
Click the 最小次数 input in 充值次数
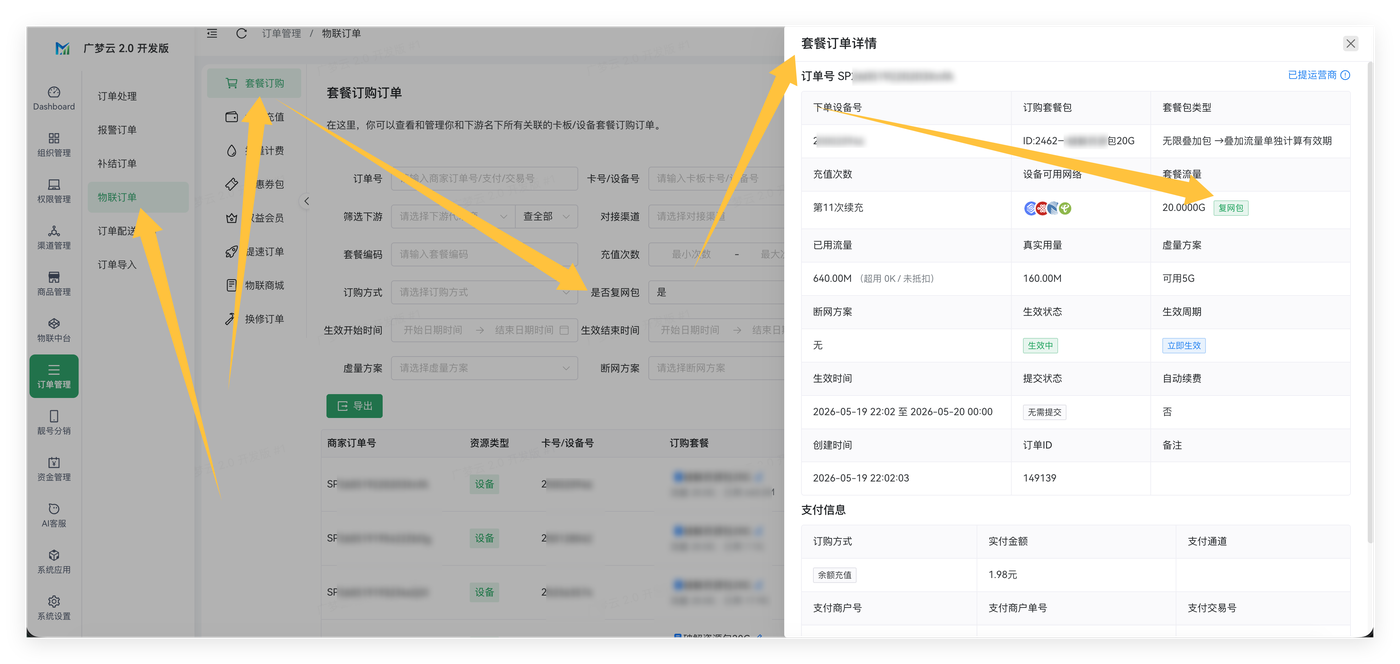click(x=692, y=254)
